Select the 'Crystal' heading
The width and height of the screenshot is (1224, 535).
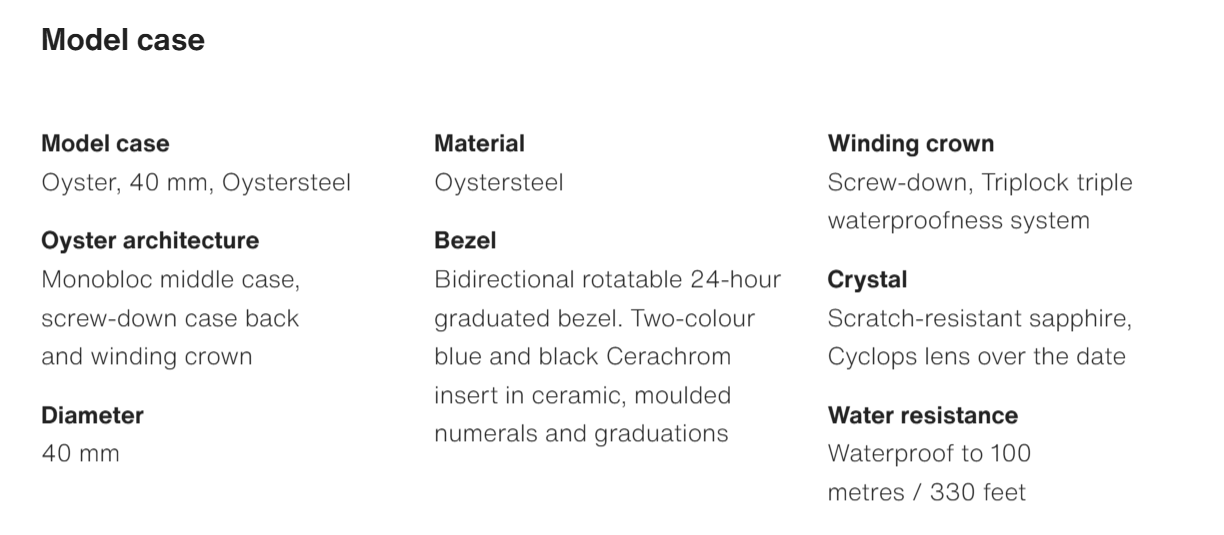[867, 280]
